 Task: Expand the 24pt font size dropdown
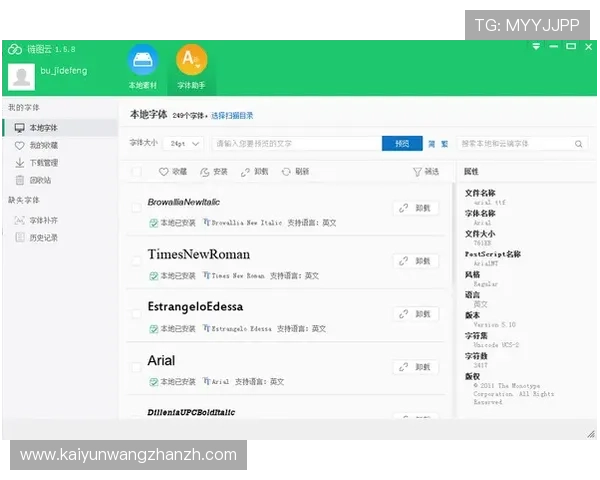(184, 144)
